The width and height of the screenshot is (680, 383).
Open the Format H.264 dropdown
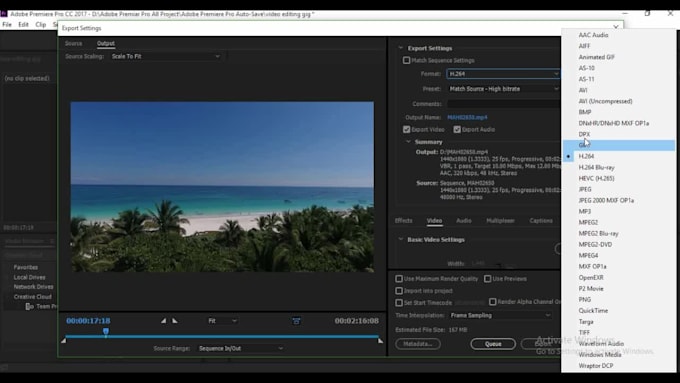tap(503, 74)
